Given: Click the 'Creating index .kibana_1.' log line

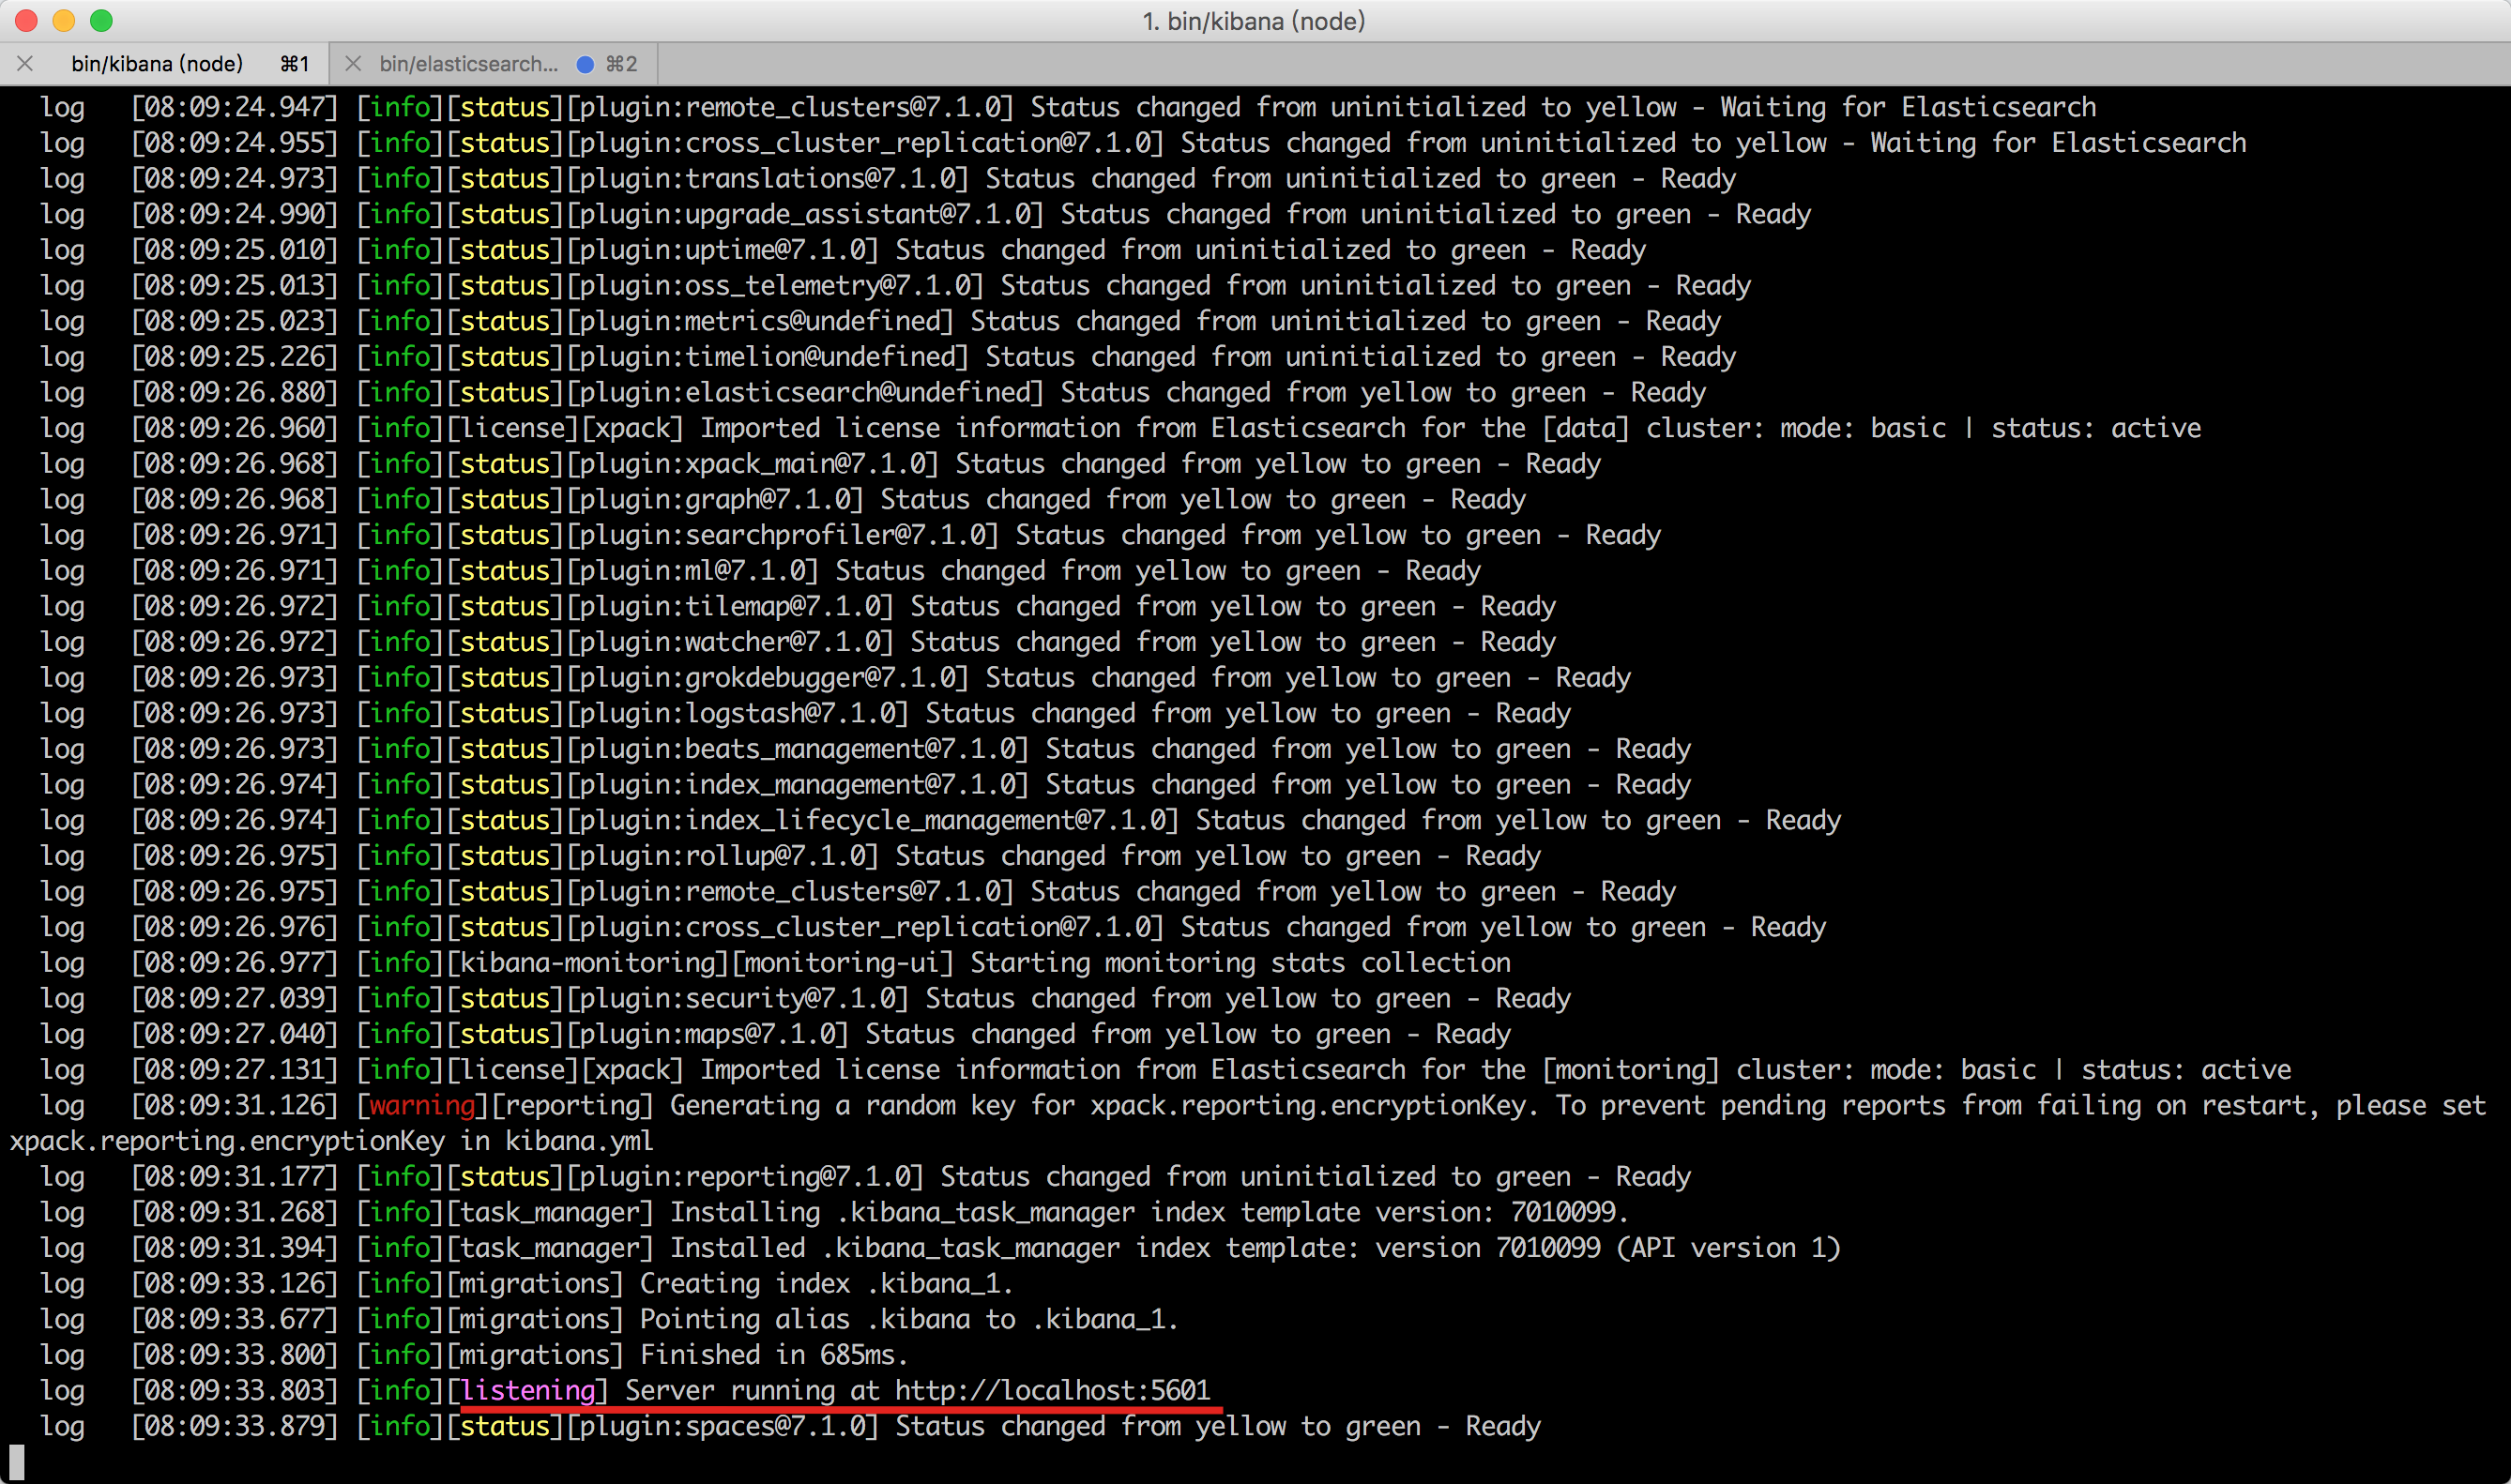Looking at the screenshot, I should coord(825,1283).
